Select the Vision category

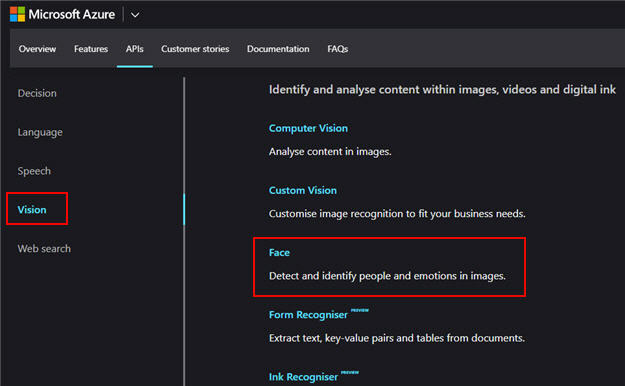32,210
